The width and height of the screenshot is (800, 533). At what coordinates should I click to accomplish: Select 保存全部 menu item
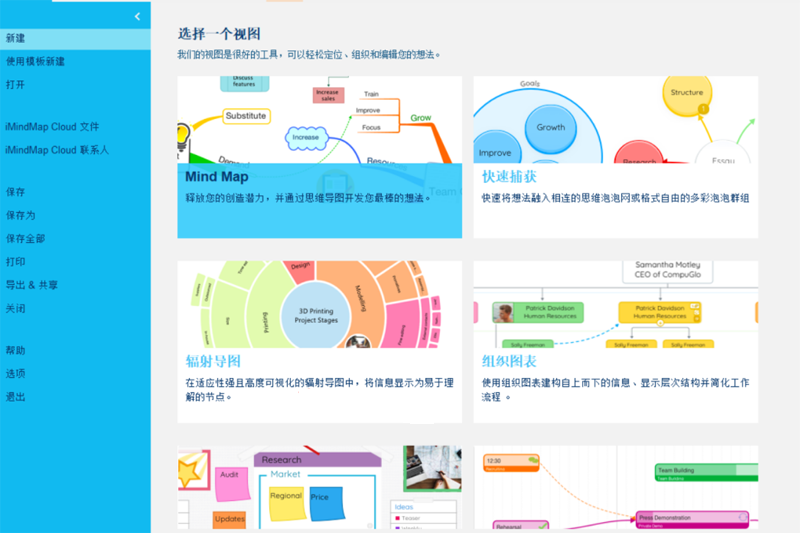click(x=75, y=239)
